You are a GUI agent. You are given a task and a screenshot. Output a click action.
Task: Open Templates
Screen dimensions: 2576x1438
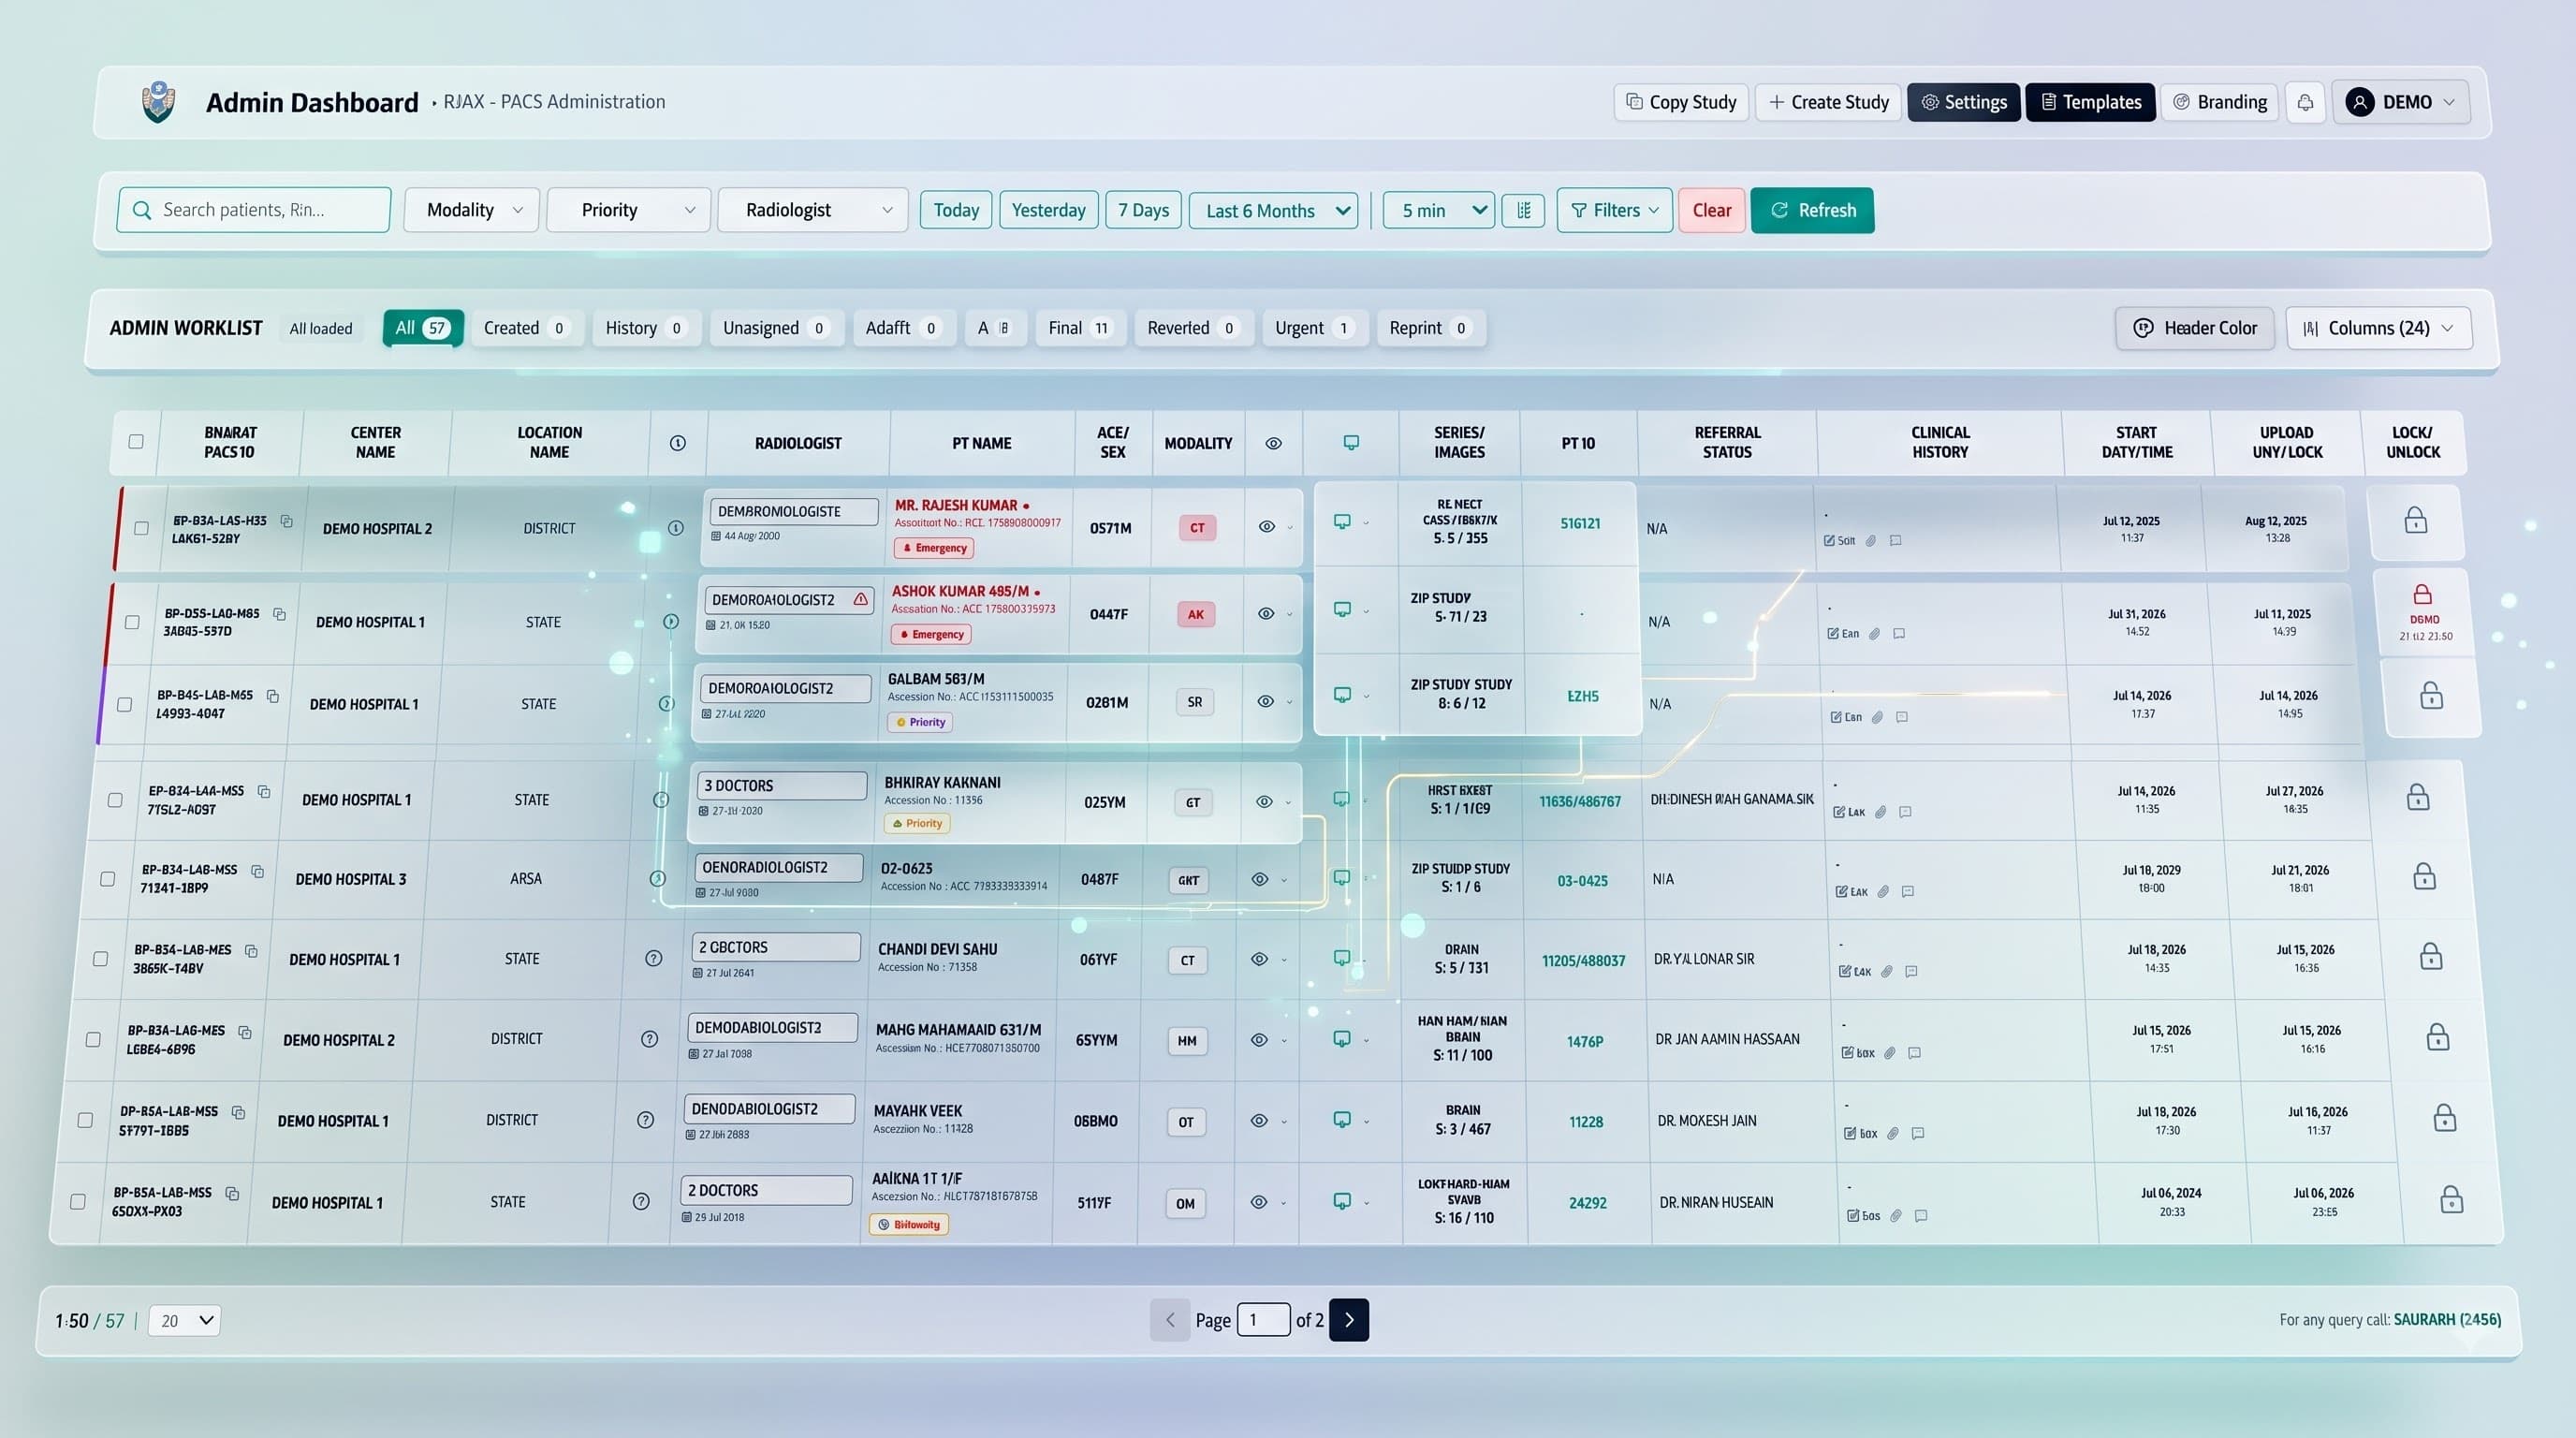point(2090,102)
